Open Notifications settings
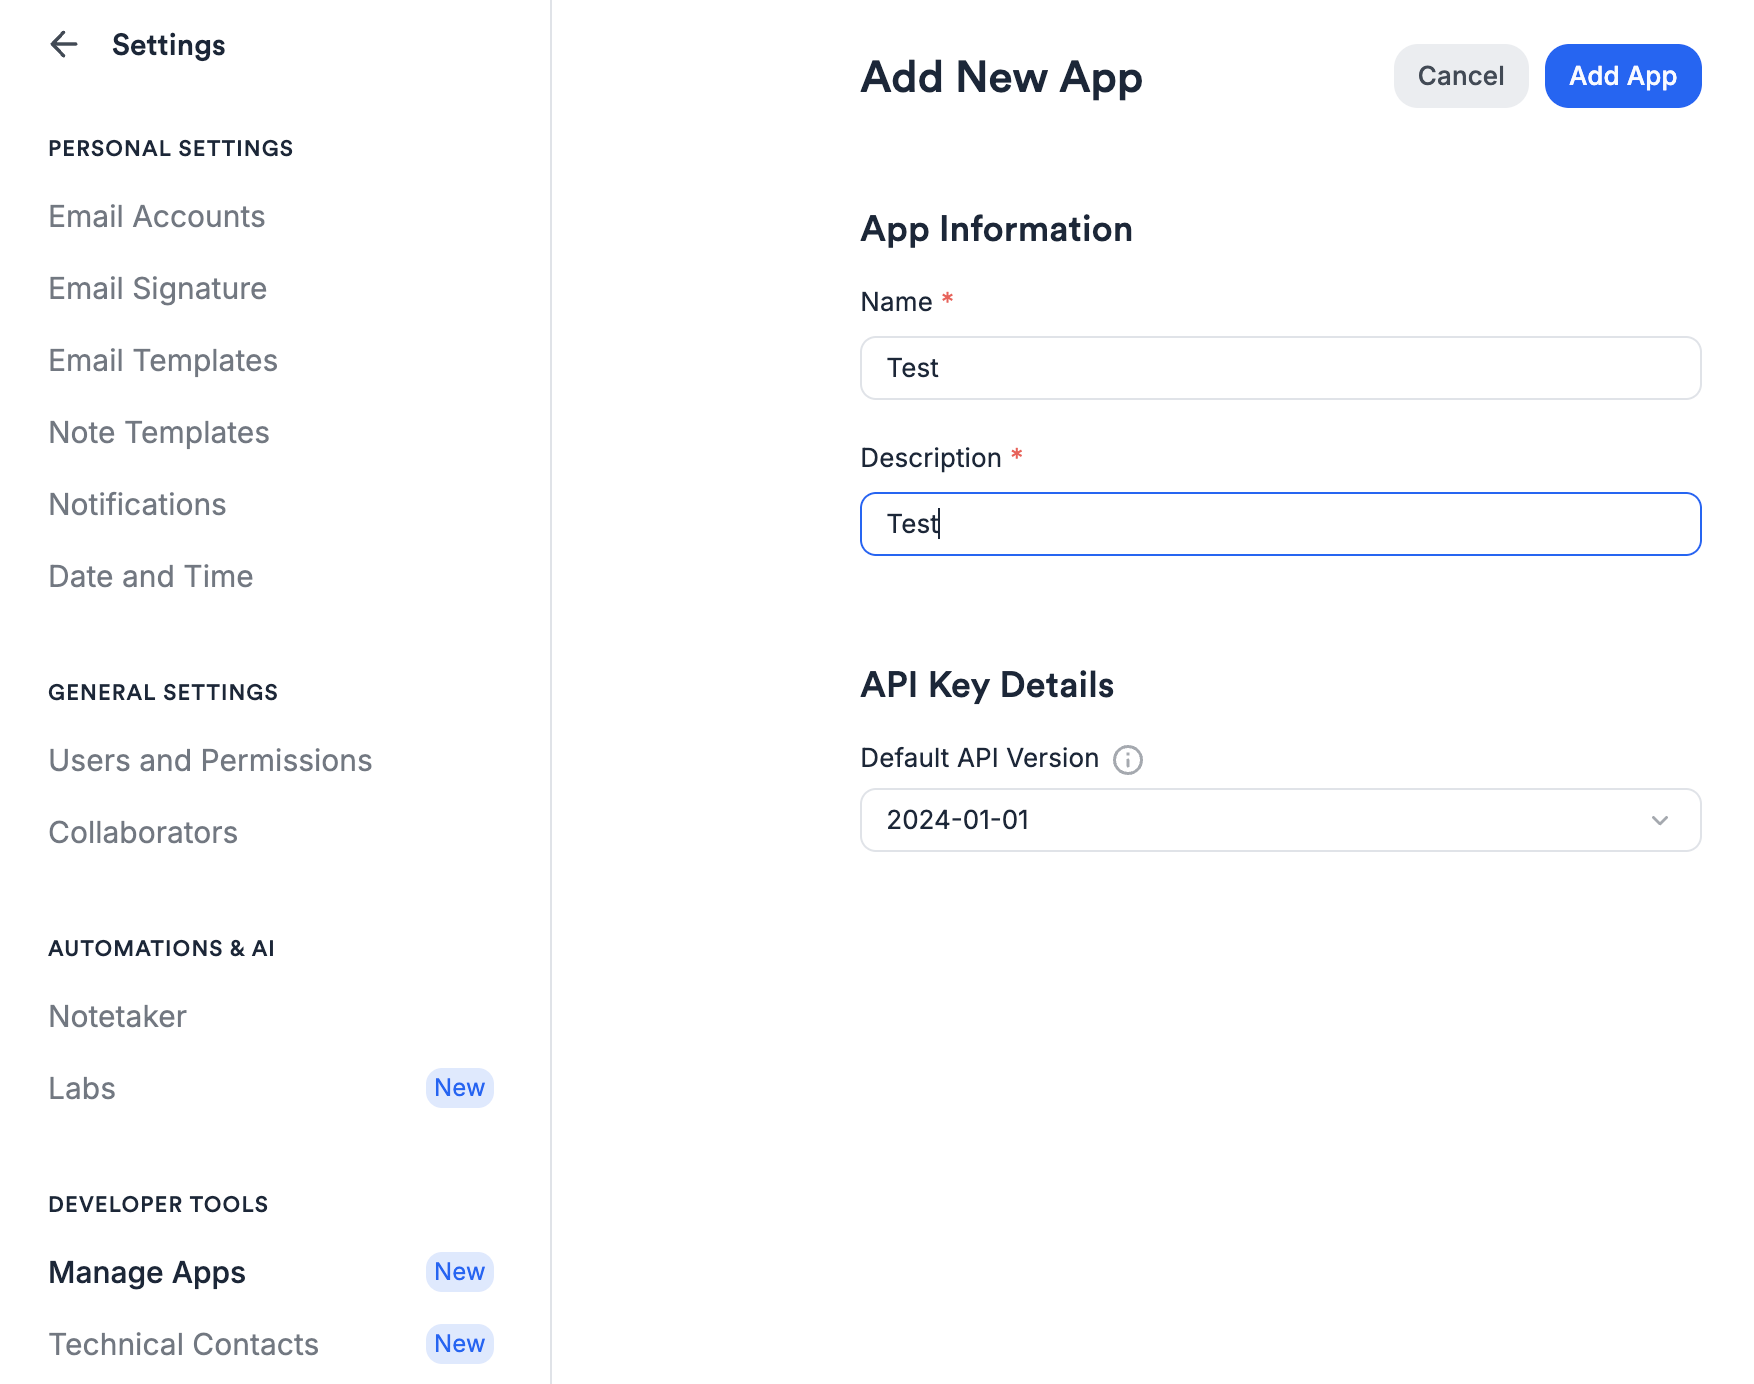 (x=138, y=504)
